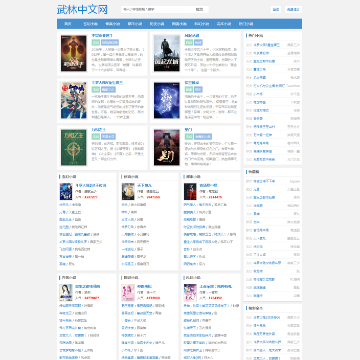The width and height of the screenshot is (360, 360).
Task: Go to the 首页 home tab
Action: [68, 24]
